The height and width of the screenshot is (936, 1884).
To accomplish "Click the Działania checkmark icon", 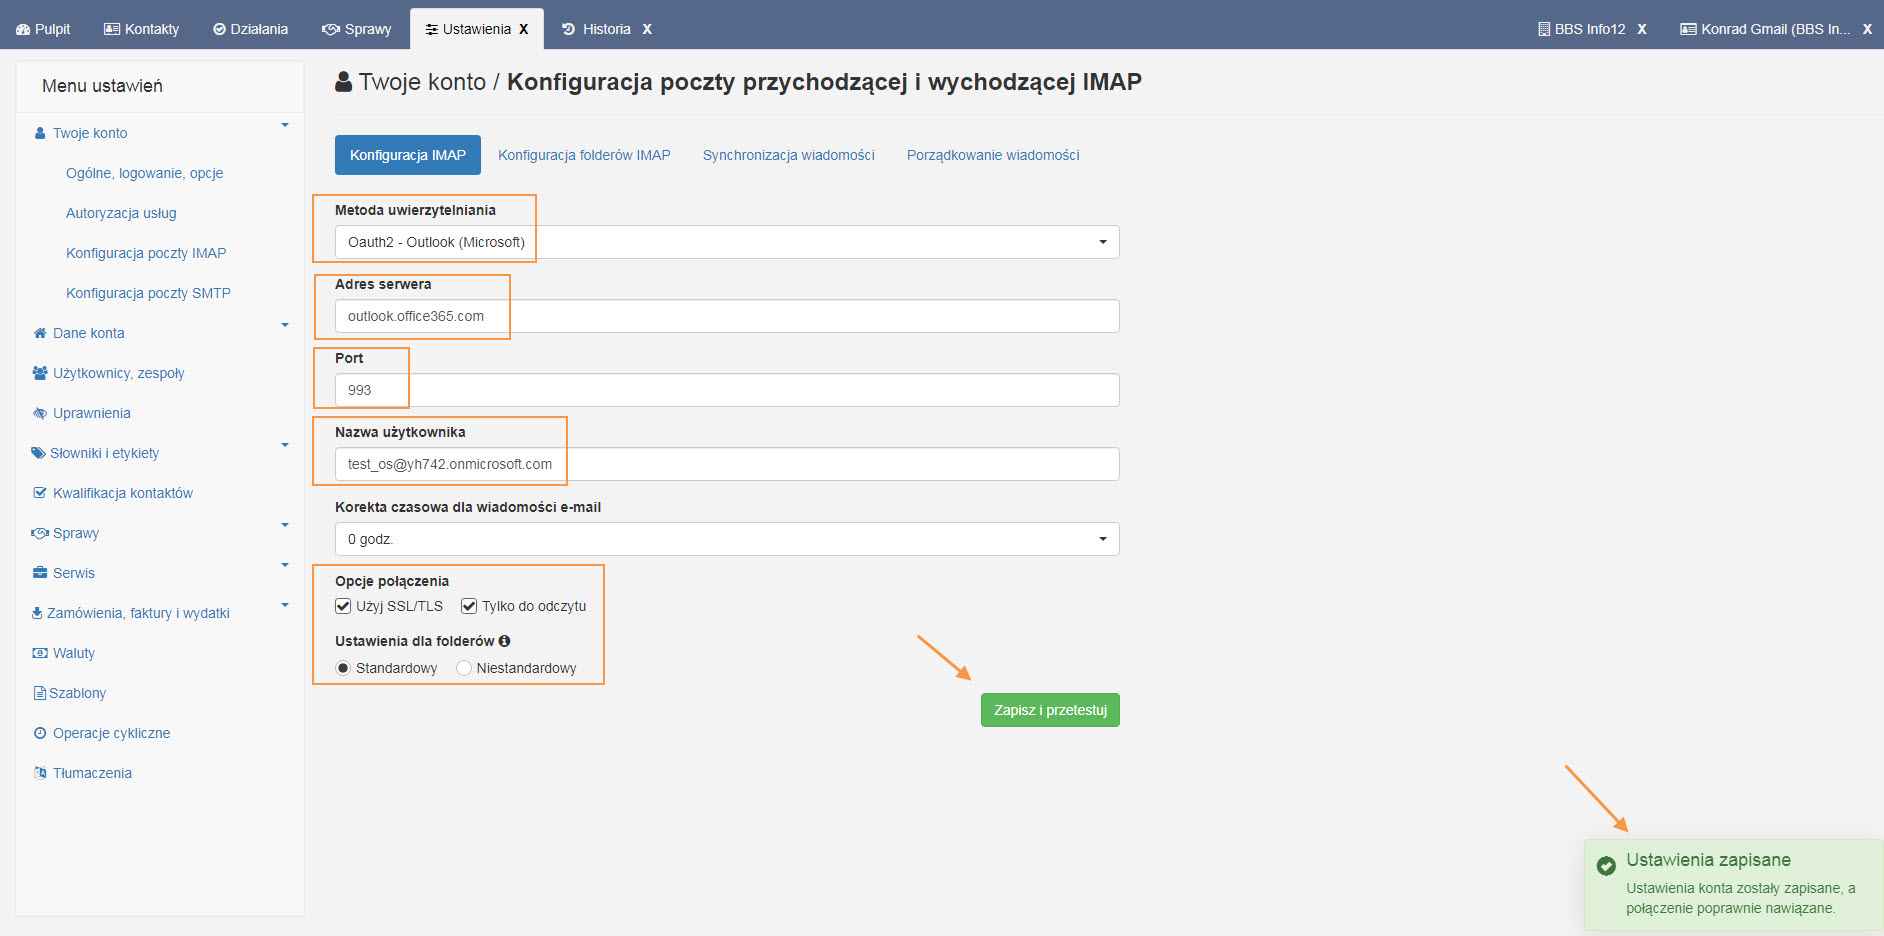I will pos(219,30).
